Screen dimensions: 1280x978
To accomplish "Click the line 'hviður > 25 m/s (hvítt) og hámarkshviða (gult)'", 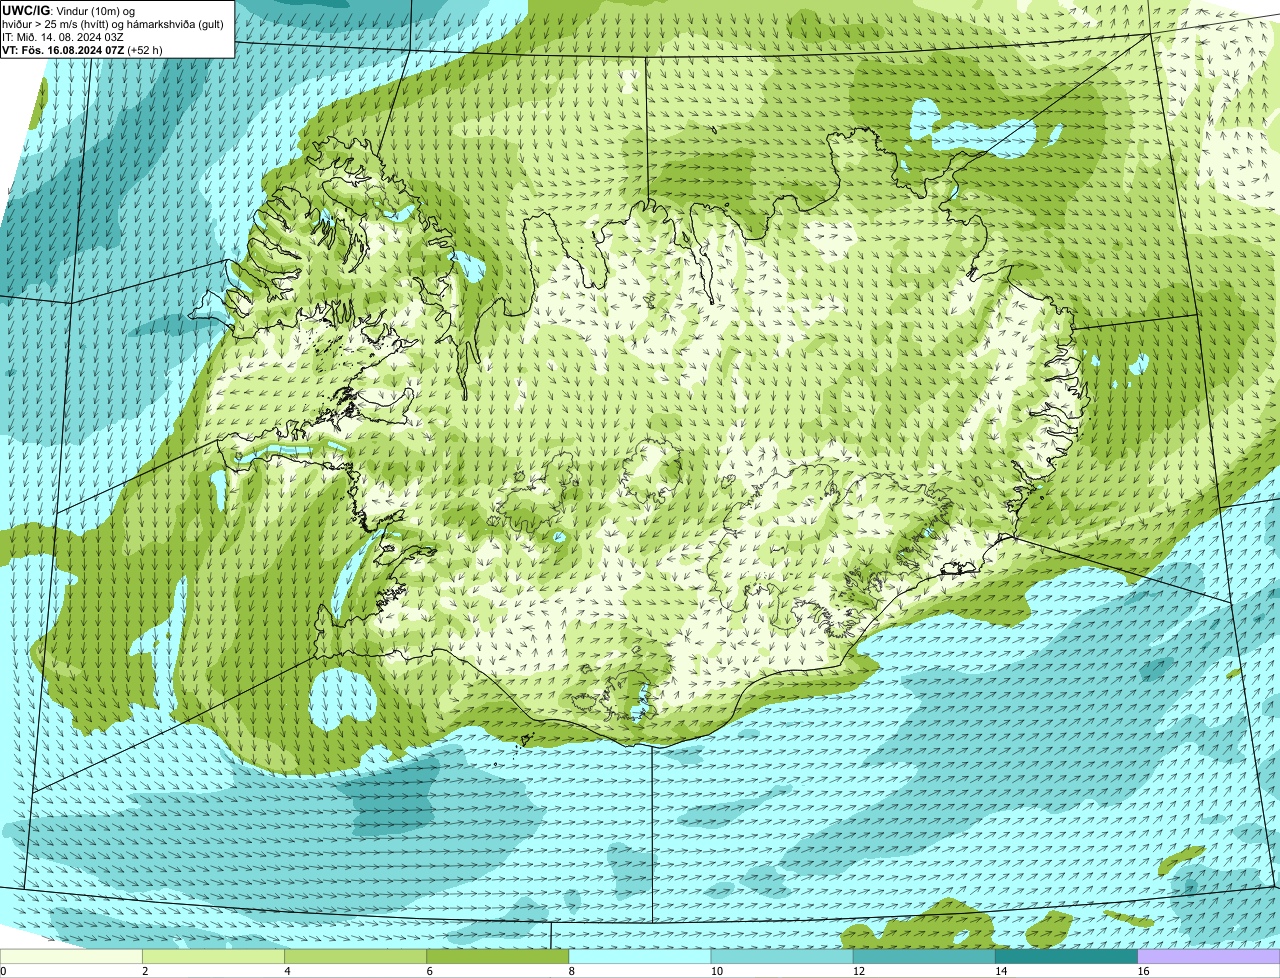I will [x=113, y=23].
